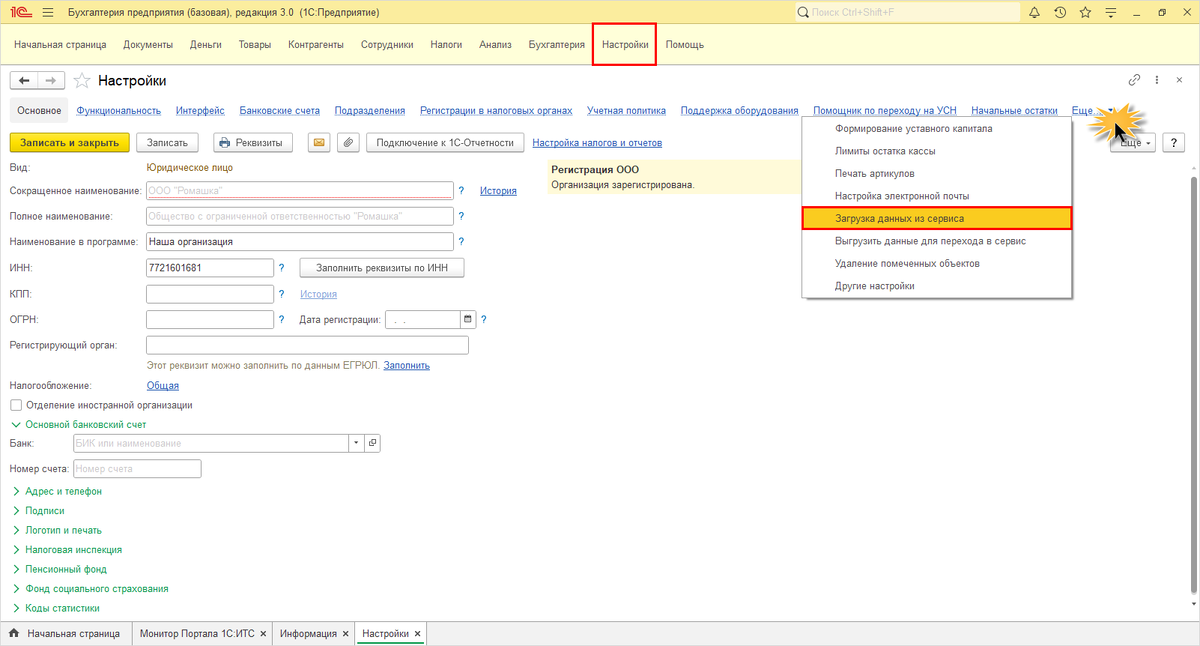1200x646 pixels.
Task: Open Настройка налогов и отчетов link
Action: pos(597,143)
